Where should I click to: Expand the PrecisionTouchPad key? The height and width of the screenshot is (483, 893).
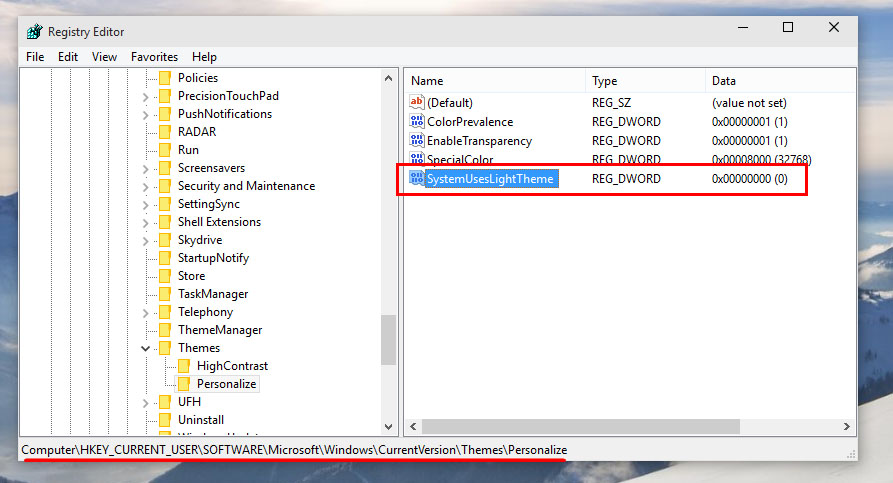pos(145,97)
